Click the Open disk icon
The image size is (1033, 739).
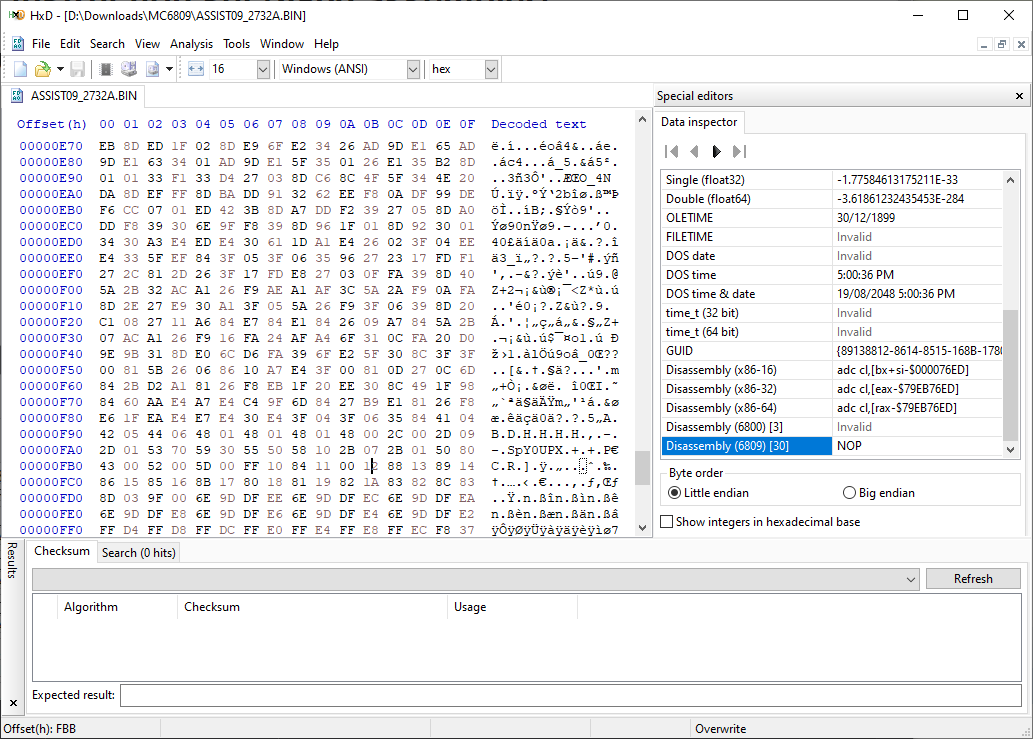[128, 69]
